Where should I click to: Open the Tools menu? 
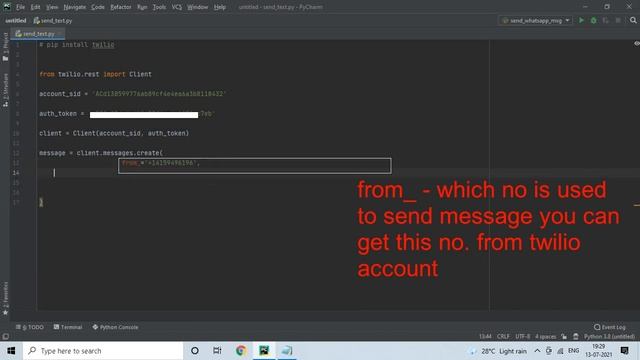(159, 7)
